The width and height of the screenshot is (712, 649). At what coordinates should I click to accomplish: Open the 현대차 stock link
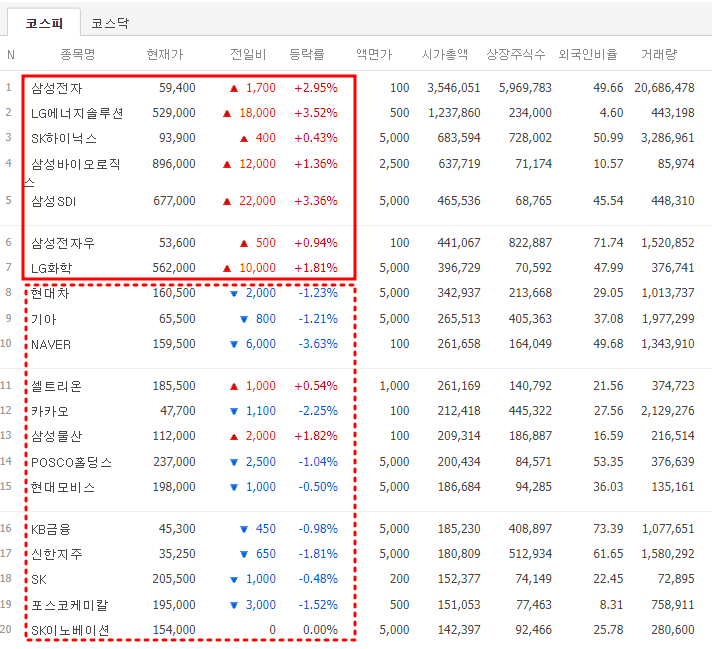click(50, 293)
